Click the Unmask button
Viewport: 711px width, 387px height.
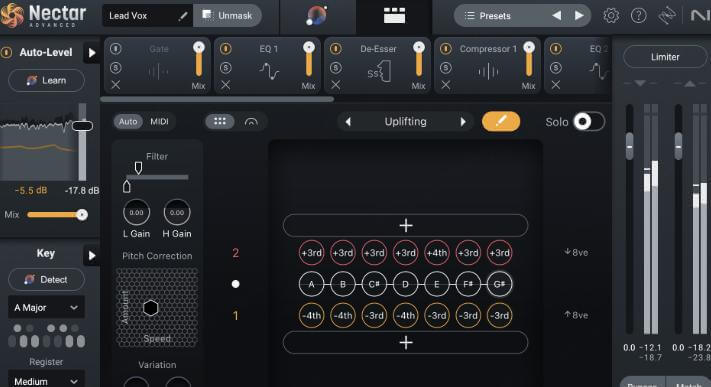coord(227,15)
